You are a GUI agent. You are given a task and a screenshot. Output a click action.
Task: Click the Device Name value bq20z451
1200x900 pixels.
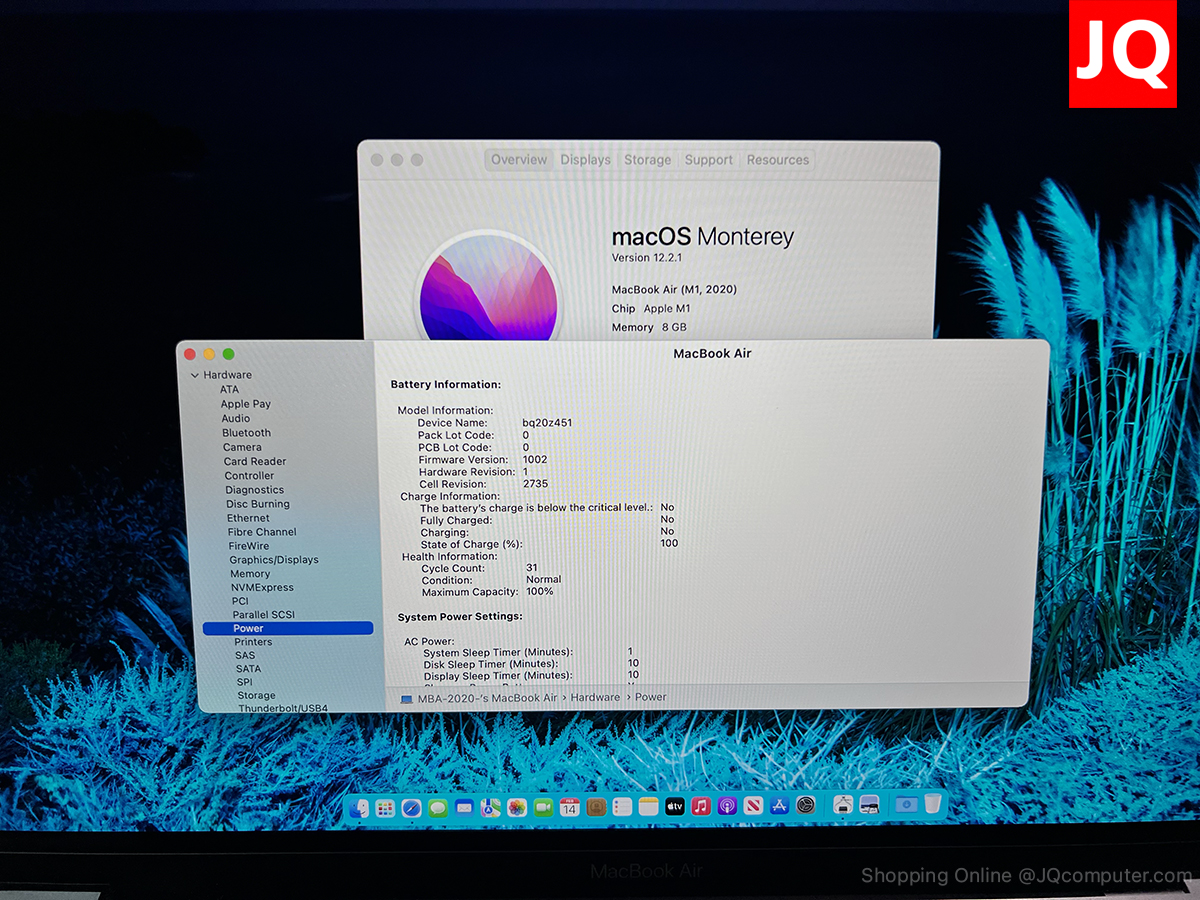pos(547,423)
